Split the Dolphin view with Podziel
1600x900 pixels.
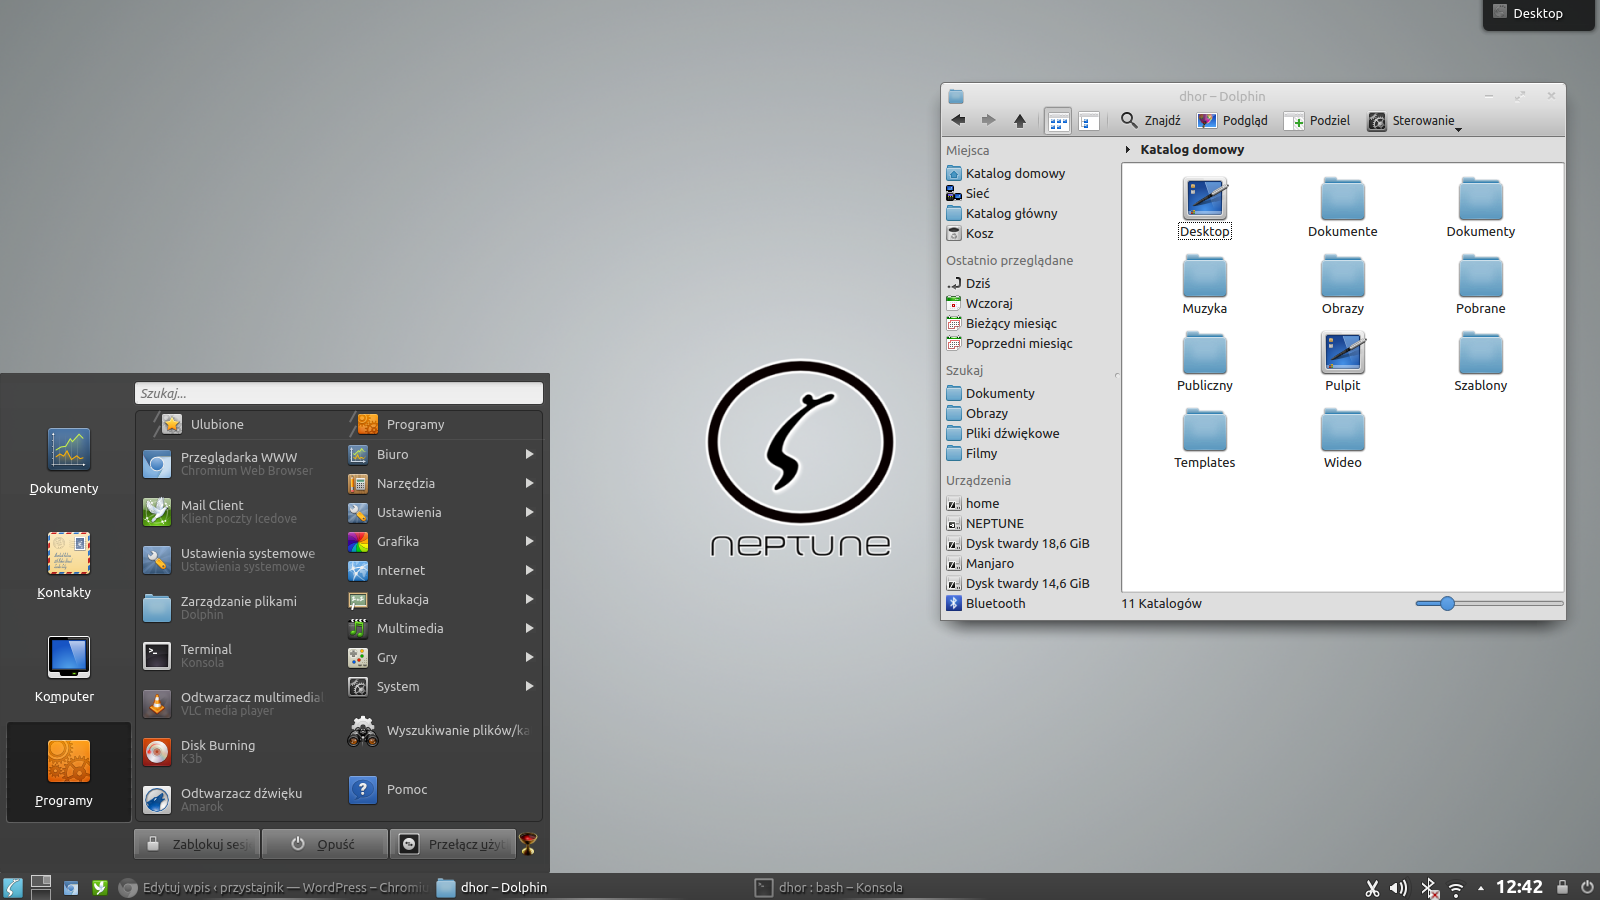click(1317, 120)
